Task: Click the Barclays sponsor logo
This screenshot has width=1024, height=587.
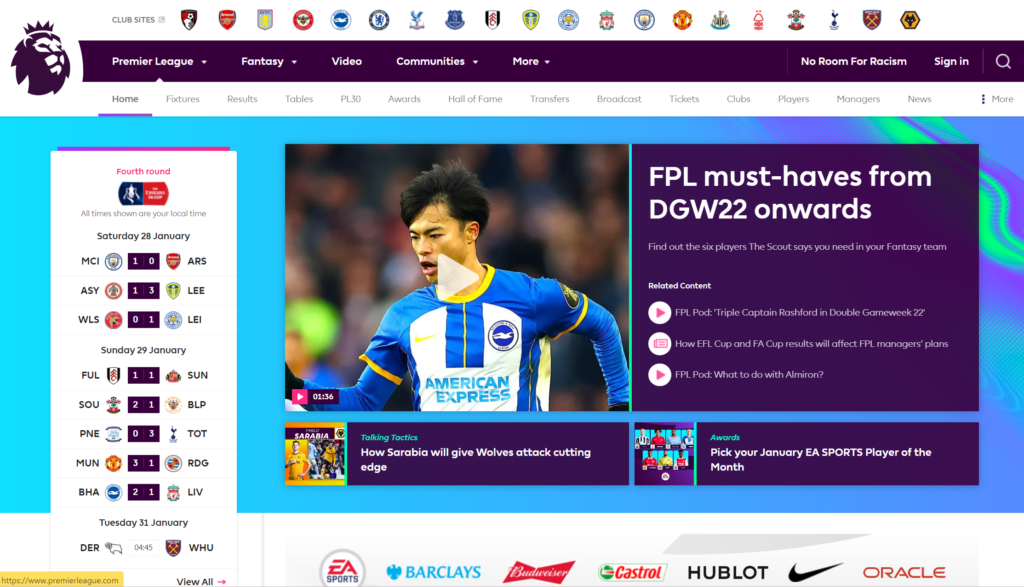Action: point(434,572)
